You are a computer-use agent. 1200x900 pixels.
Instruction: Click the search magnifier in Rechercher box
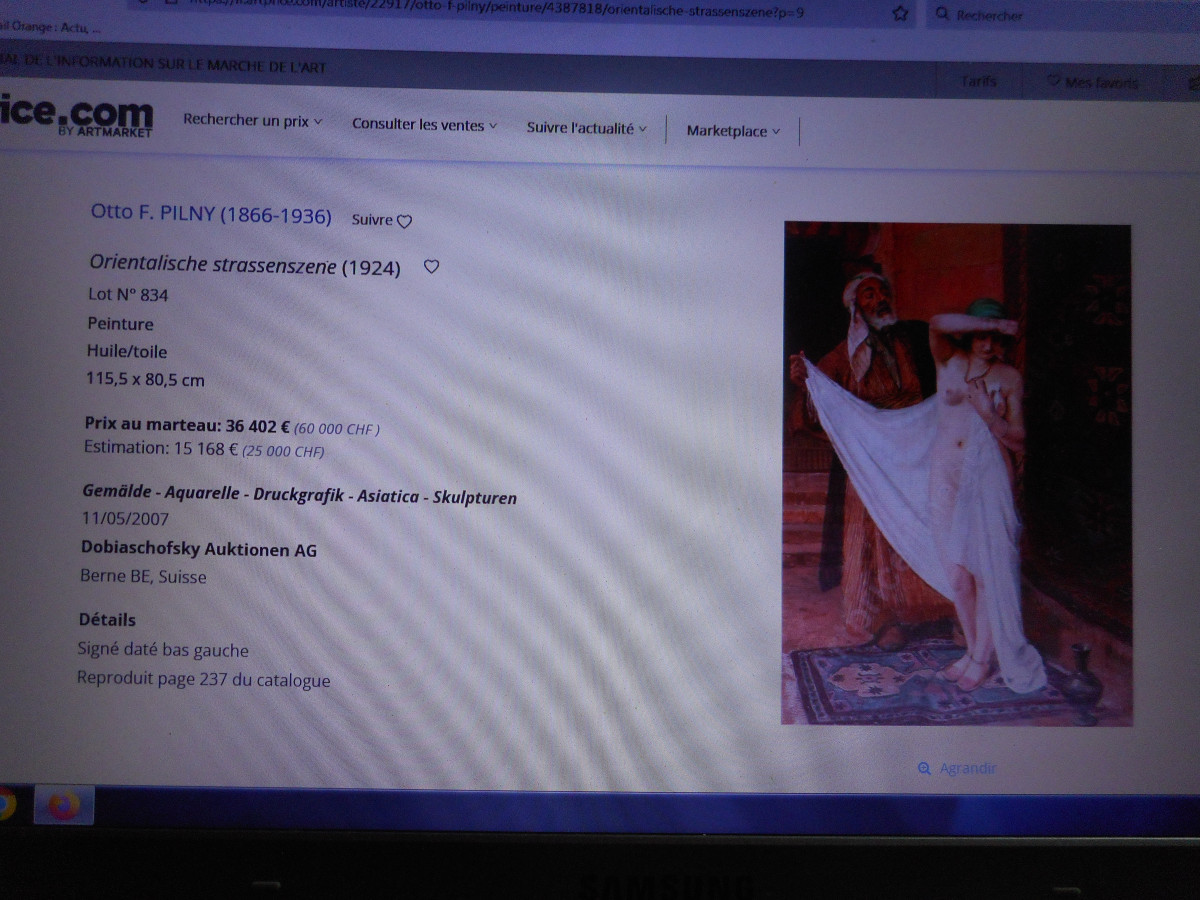click(x=942, y=15)
